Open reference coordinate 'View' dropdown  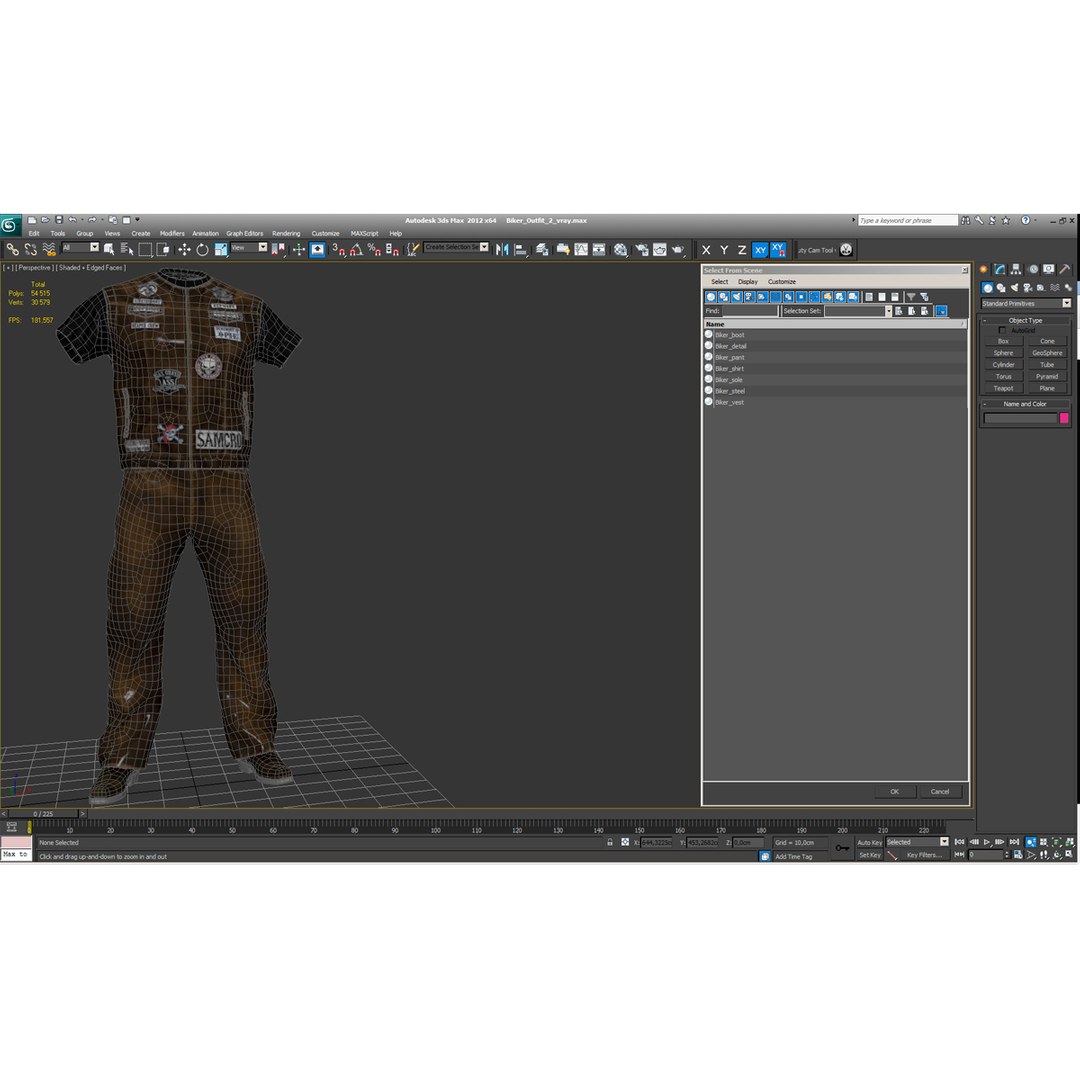(249, 247)
